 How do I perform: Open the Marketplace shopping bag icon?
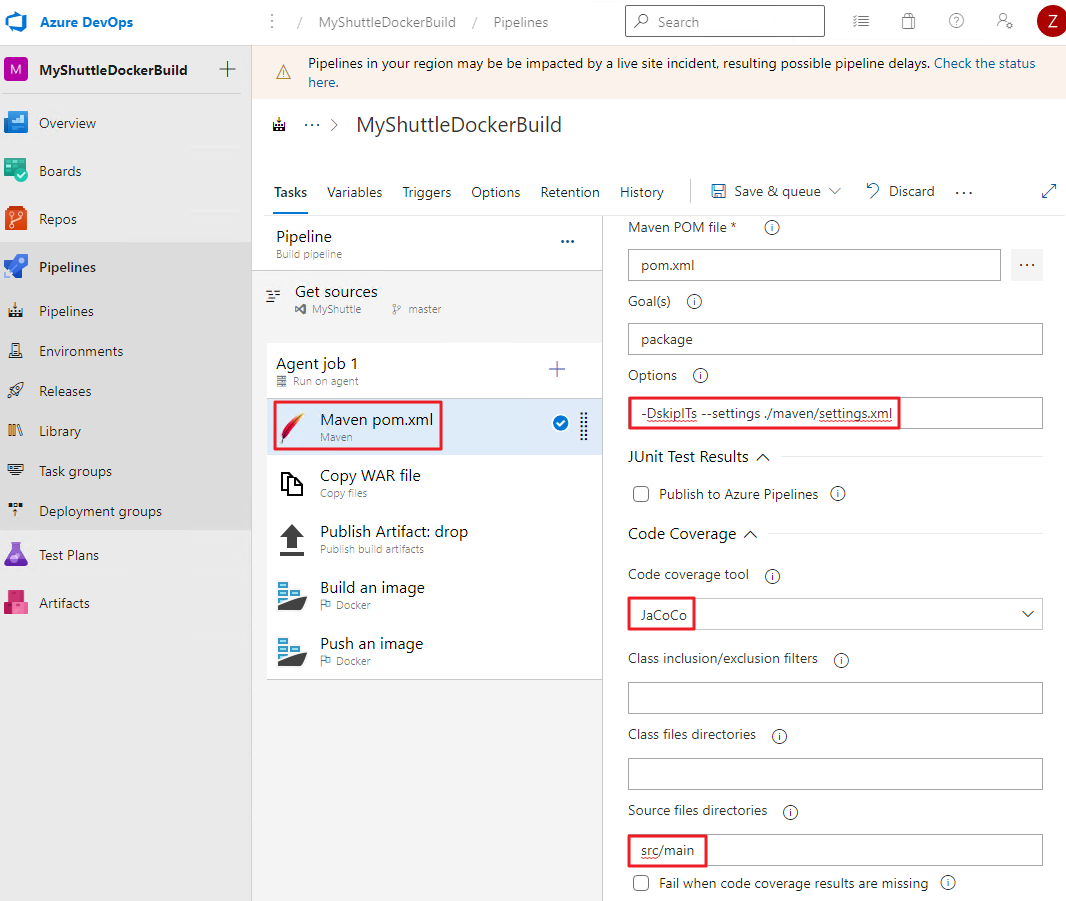(x=908, y=21)
